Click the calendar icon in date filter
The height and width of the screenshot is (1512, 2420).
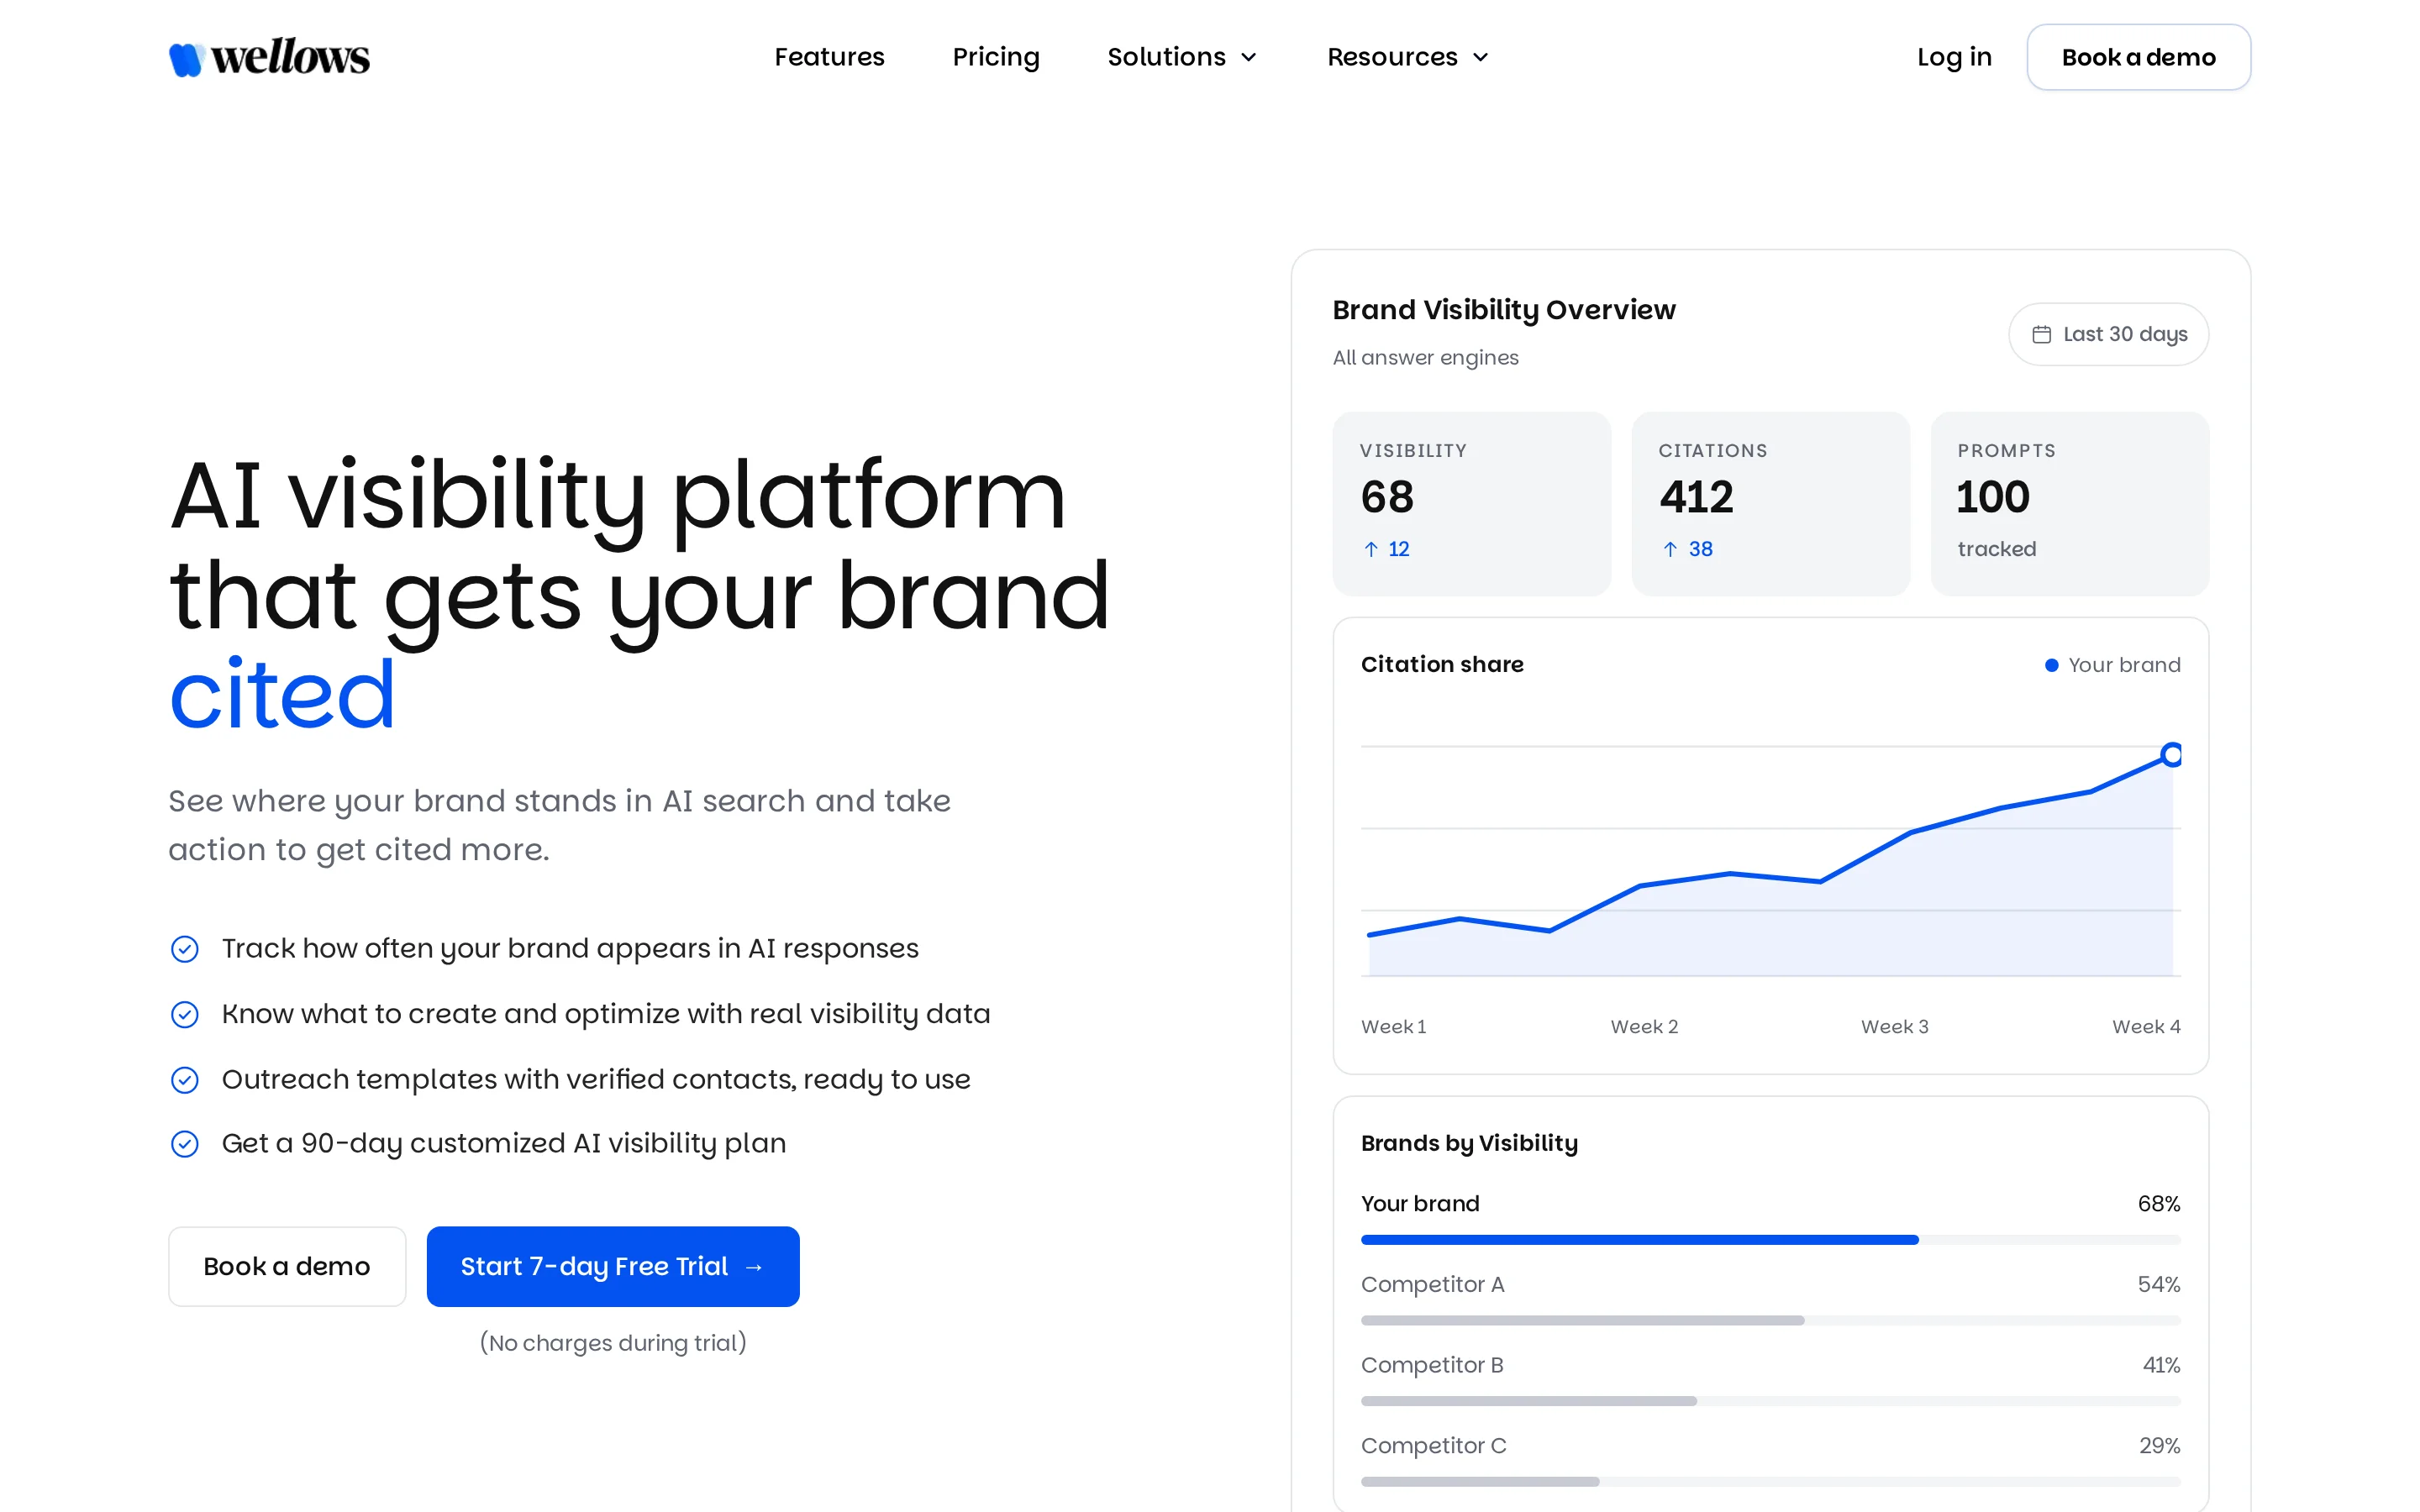point(2041,334)
